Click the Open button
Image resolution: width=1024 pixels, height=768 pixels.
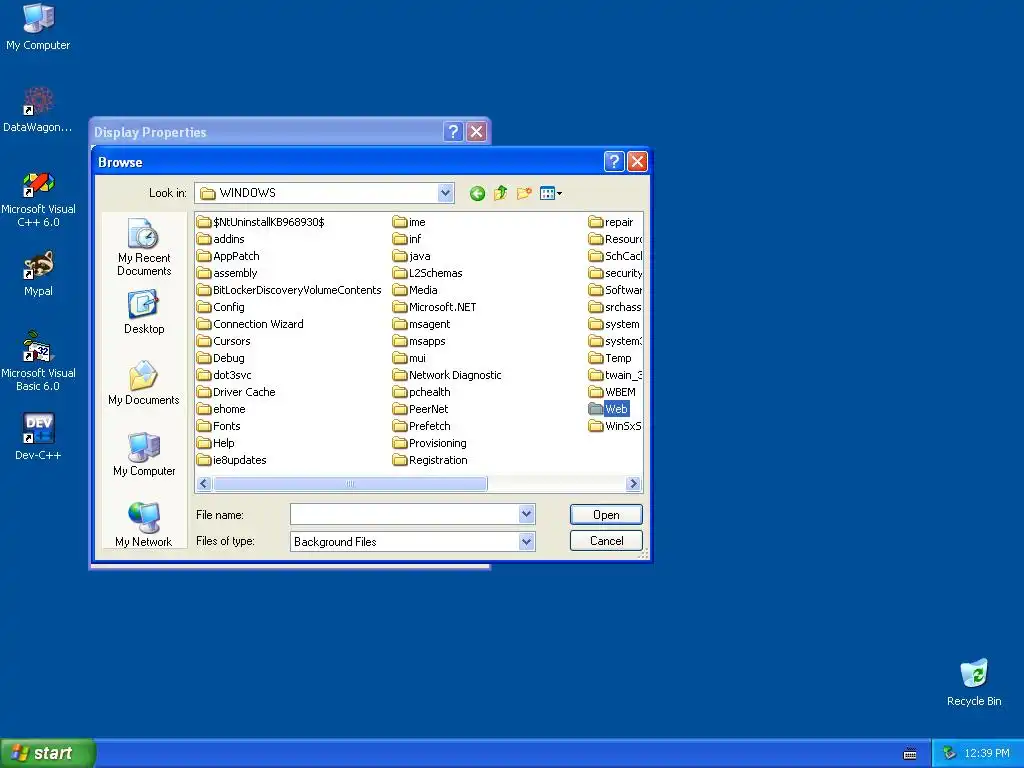606,515
